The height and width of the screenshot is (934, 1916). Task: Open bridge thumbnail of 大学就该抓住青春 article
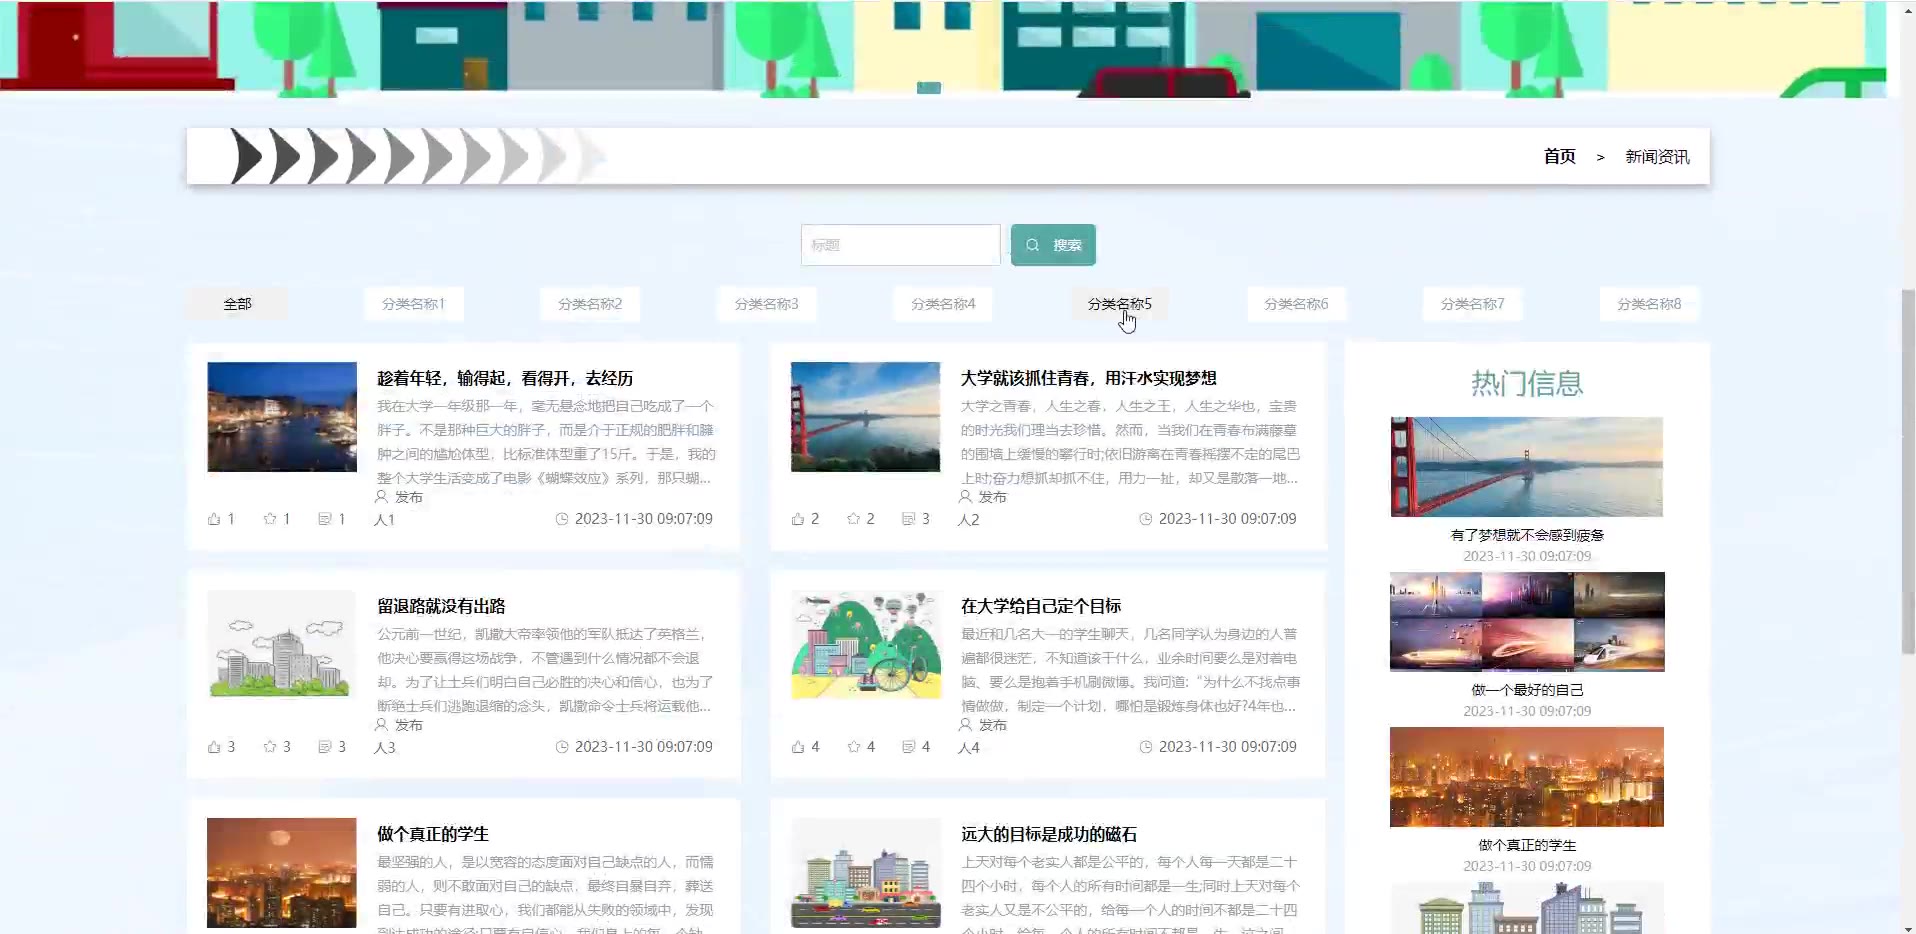(866, 417)
